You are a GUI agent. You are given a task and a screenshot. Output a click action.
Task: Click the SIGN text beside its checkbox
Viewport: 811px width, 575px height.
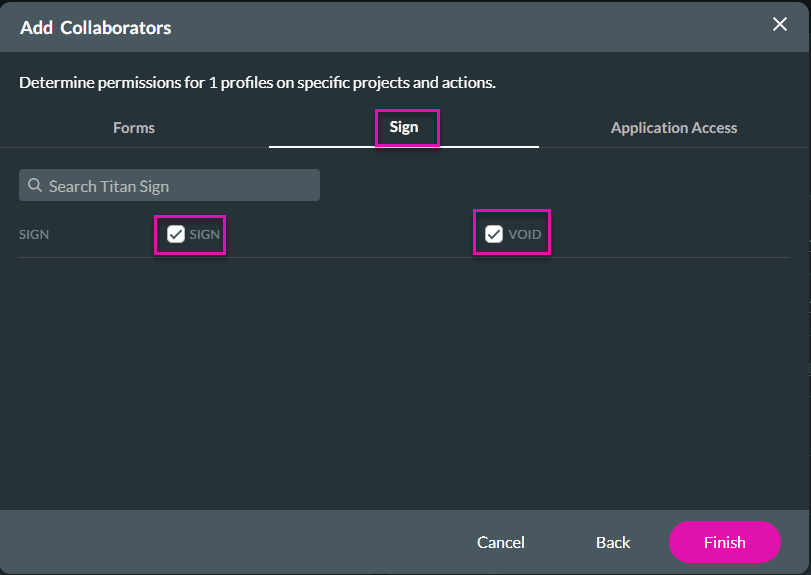click(205, 235)
